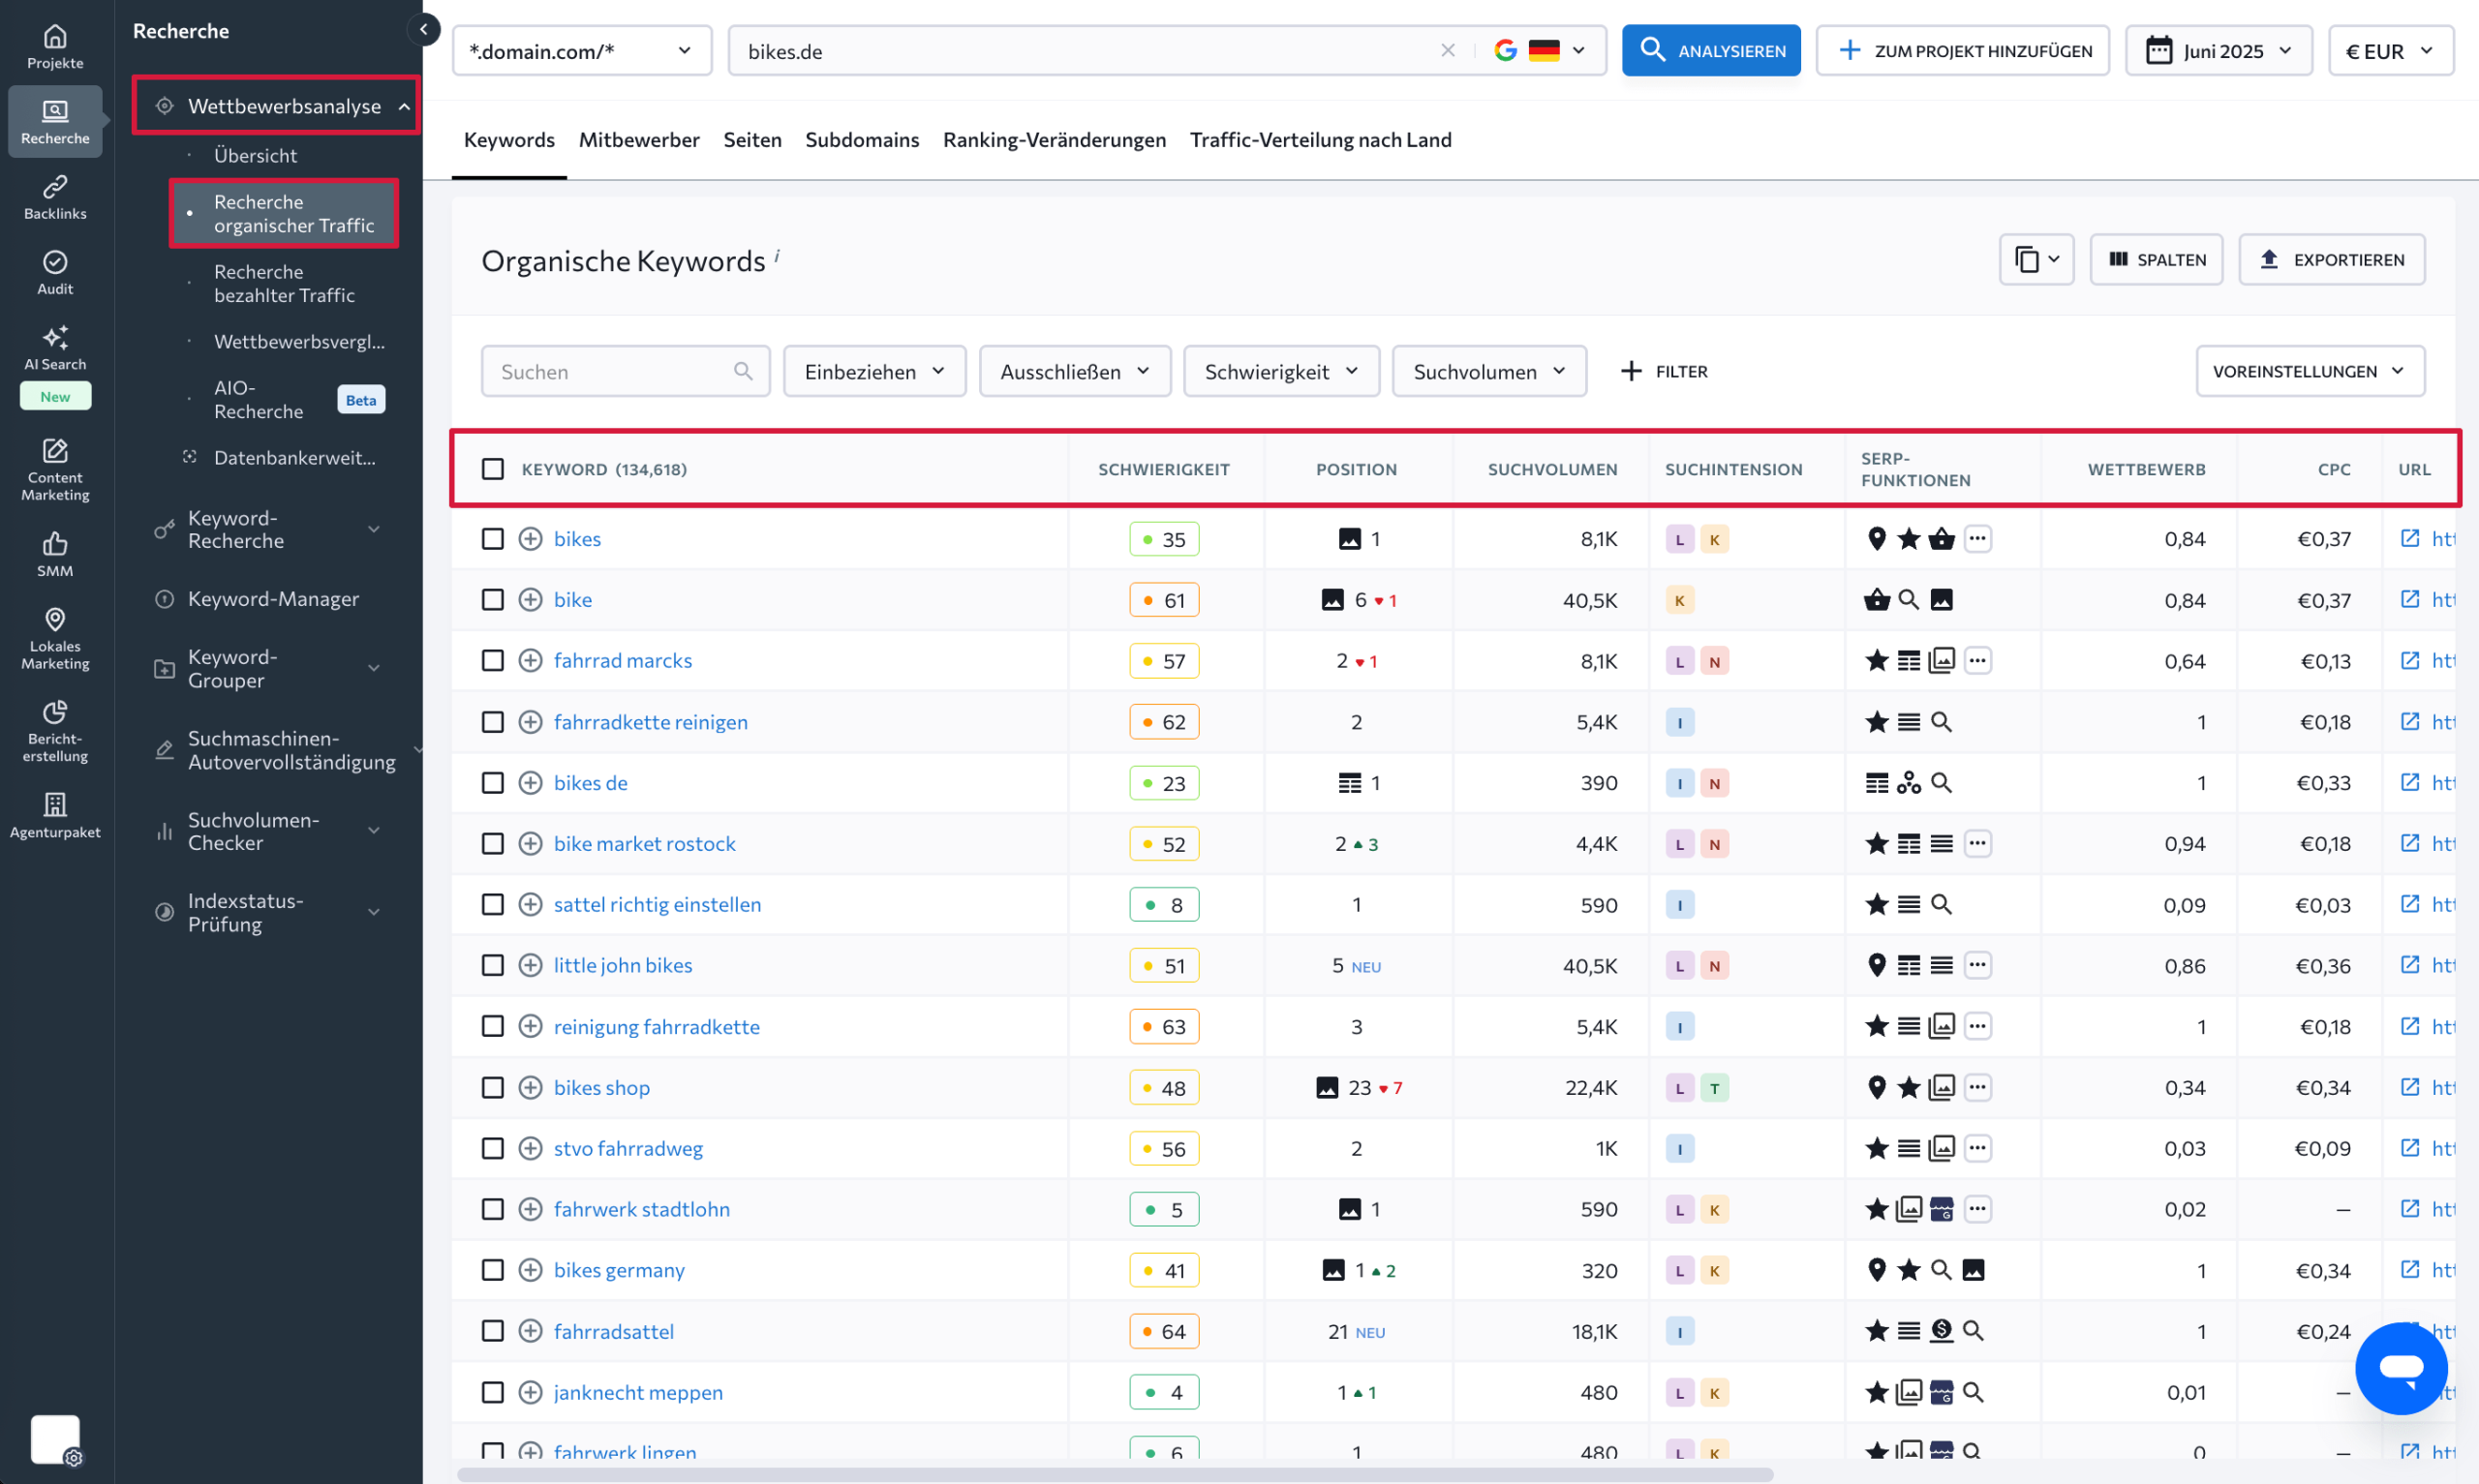Image resolution: width=2479 pixels, height=1484 pixels.
Task: Switch to the Mitbewerber tab
Action: click(639, 139)
